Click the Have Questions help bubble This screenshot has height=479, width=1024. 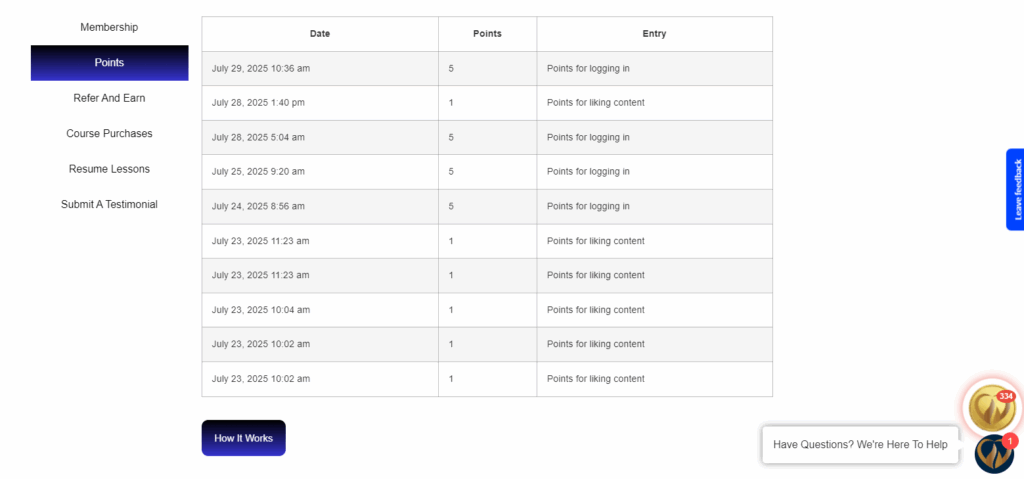860,445
